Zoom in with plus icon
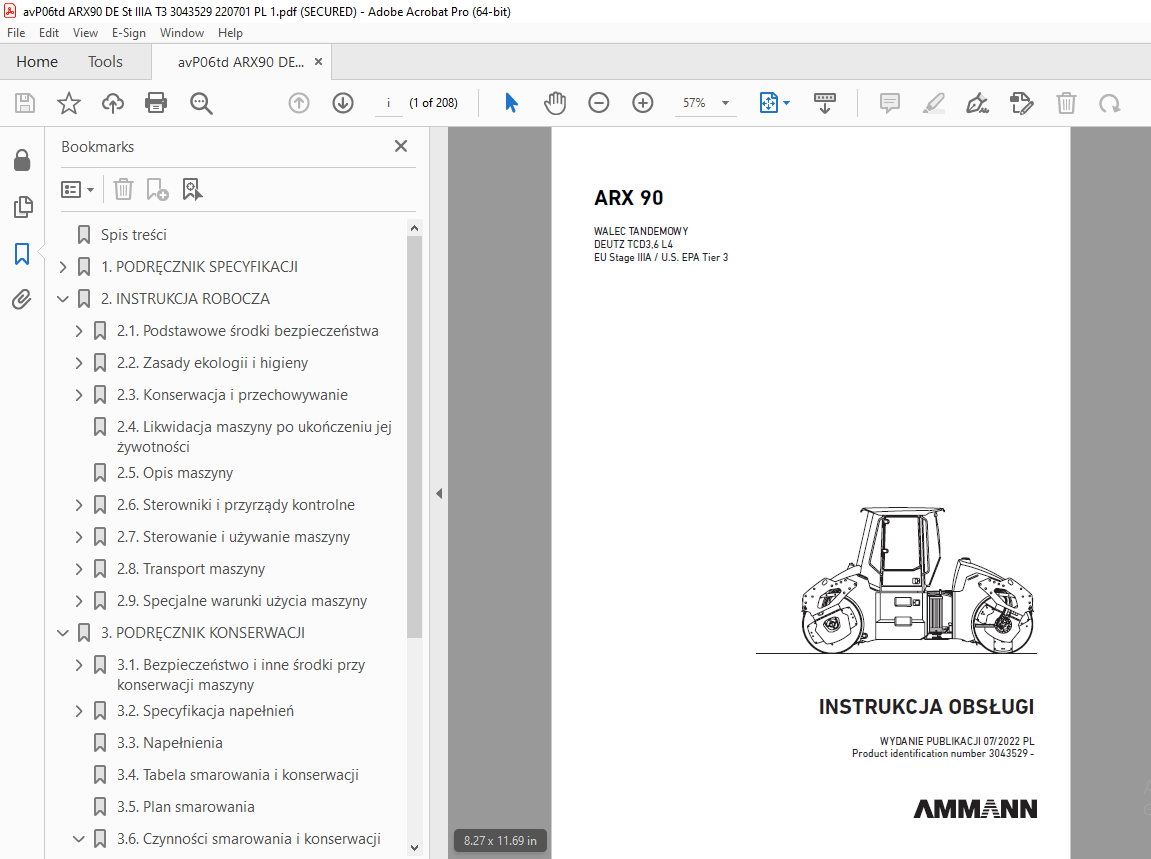 643,103
